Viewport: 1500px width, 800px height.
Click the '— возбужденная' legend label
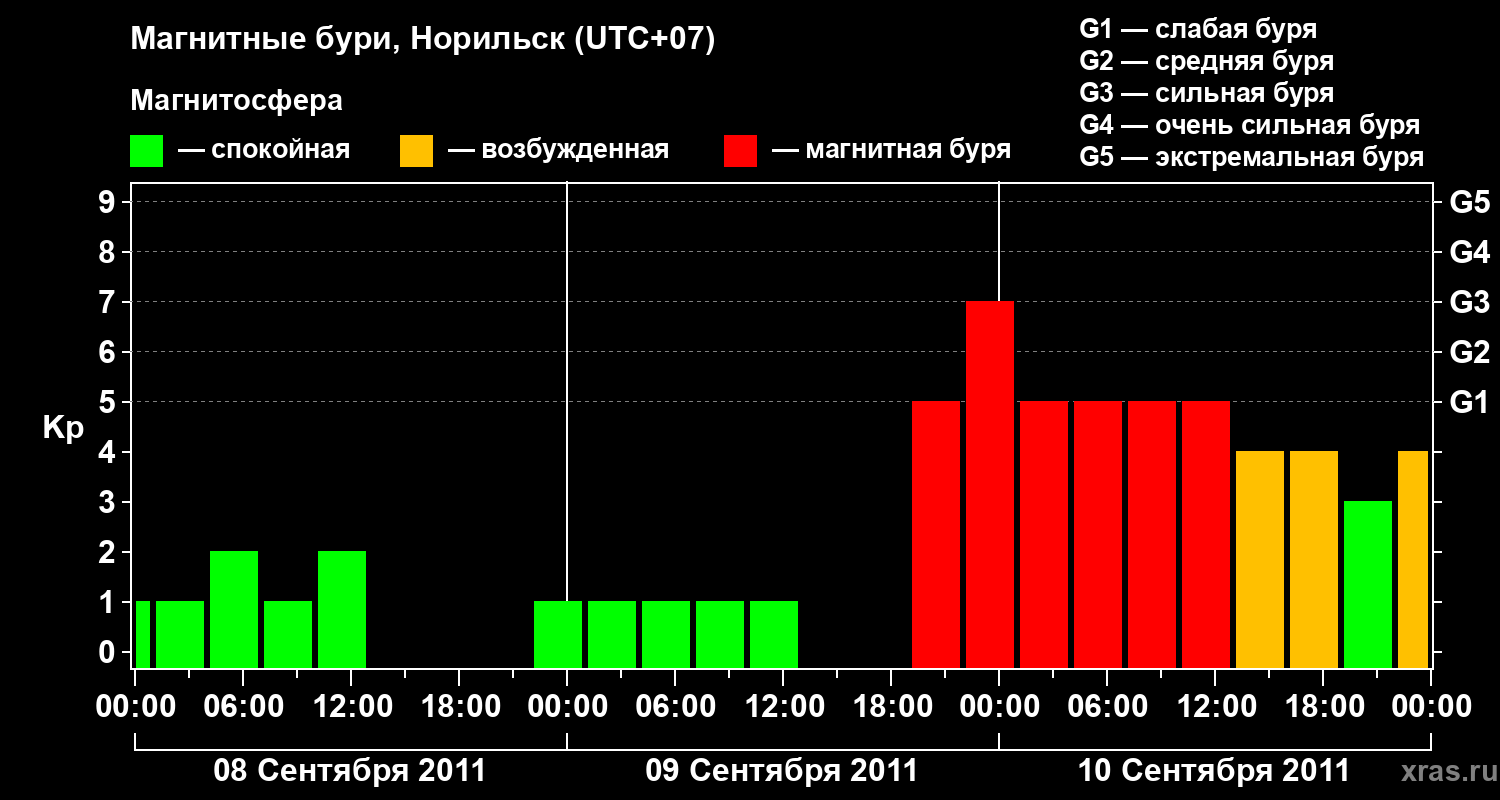(x=558, y=150)
